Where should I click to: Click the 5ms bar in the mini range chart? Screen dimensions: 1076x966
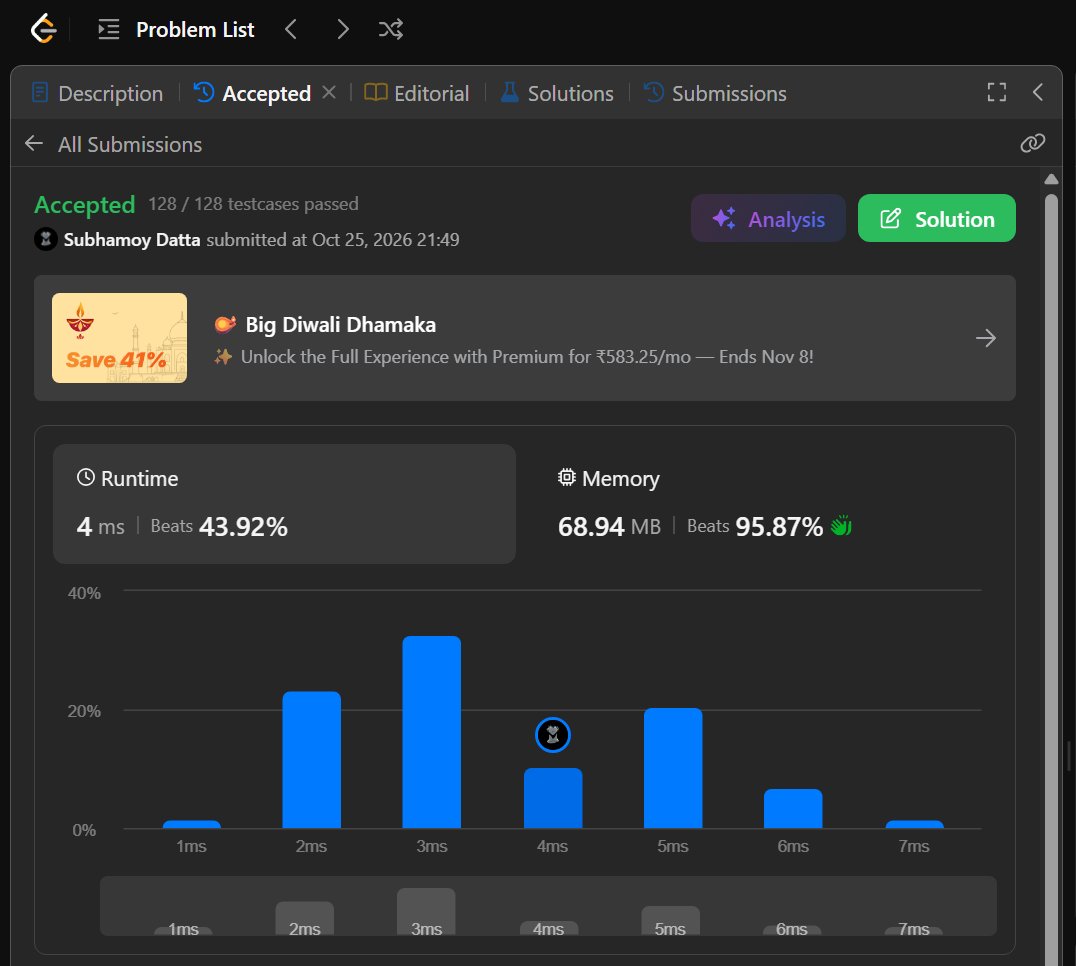tap(670, 921)
